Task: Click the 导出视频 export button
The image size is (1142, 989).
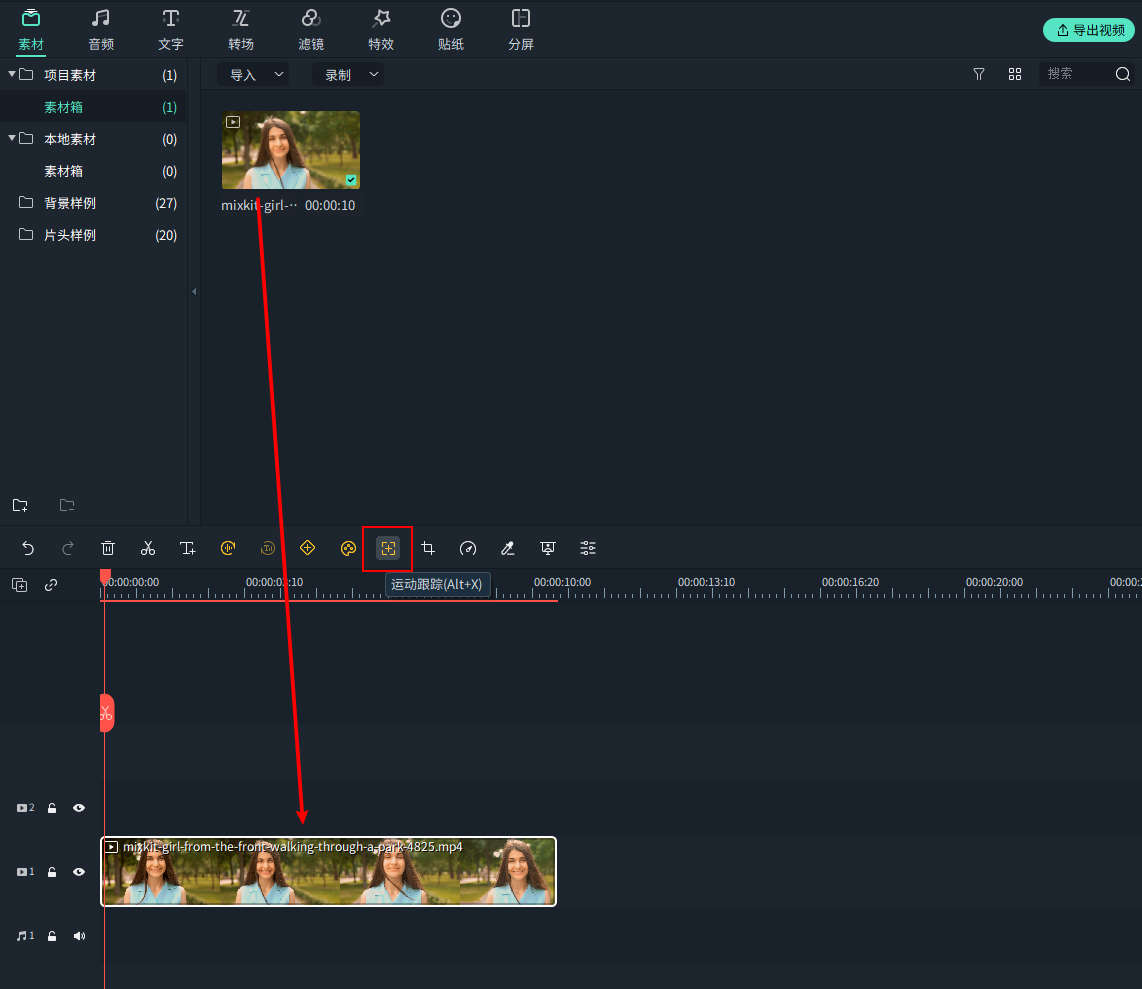Action: point(1089,30)
